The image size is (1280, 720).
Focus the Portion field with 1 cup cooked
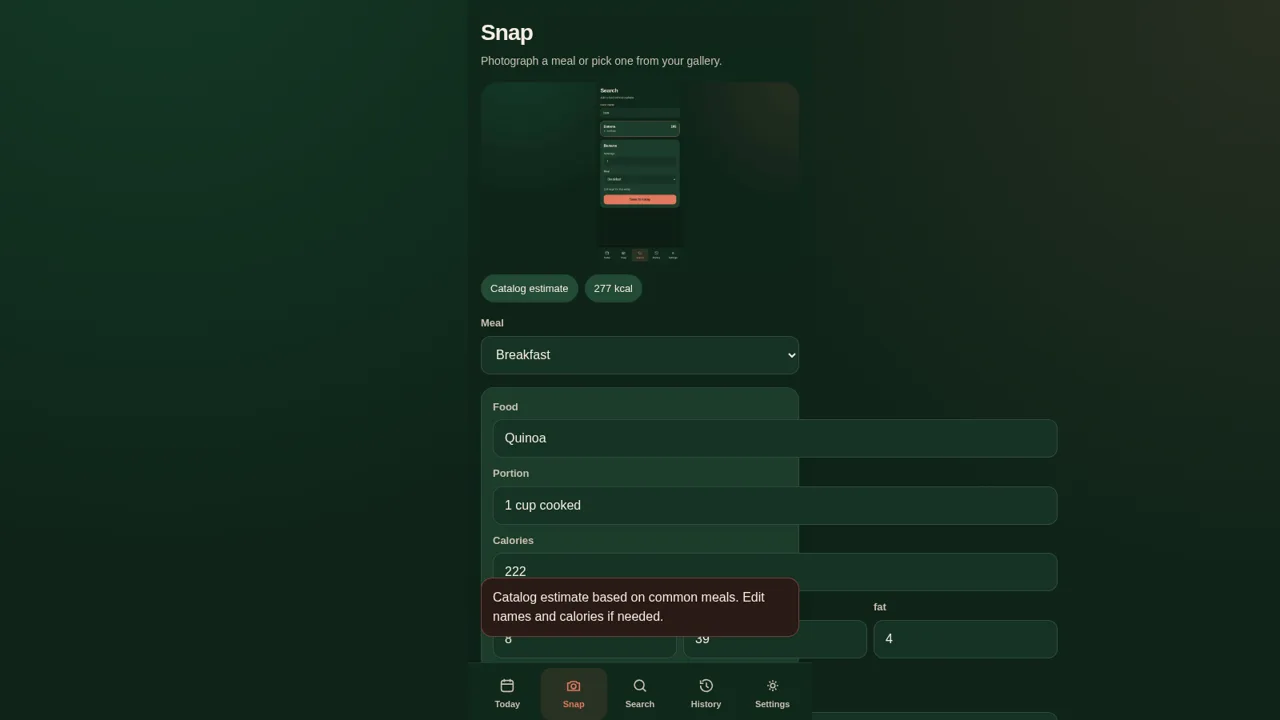775,505
